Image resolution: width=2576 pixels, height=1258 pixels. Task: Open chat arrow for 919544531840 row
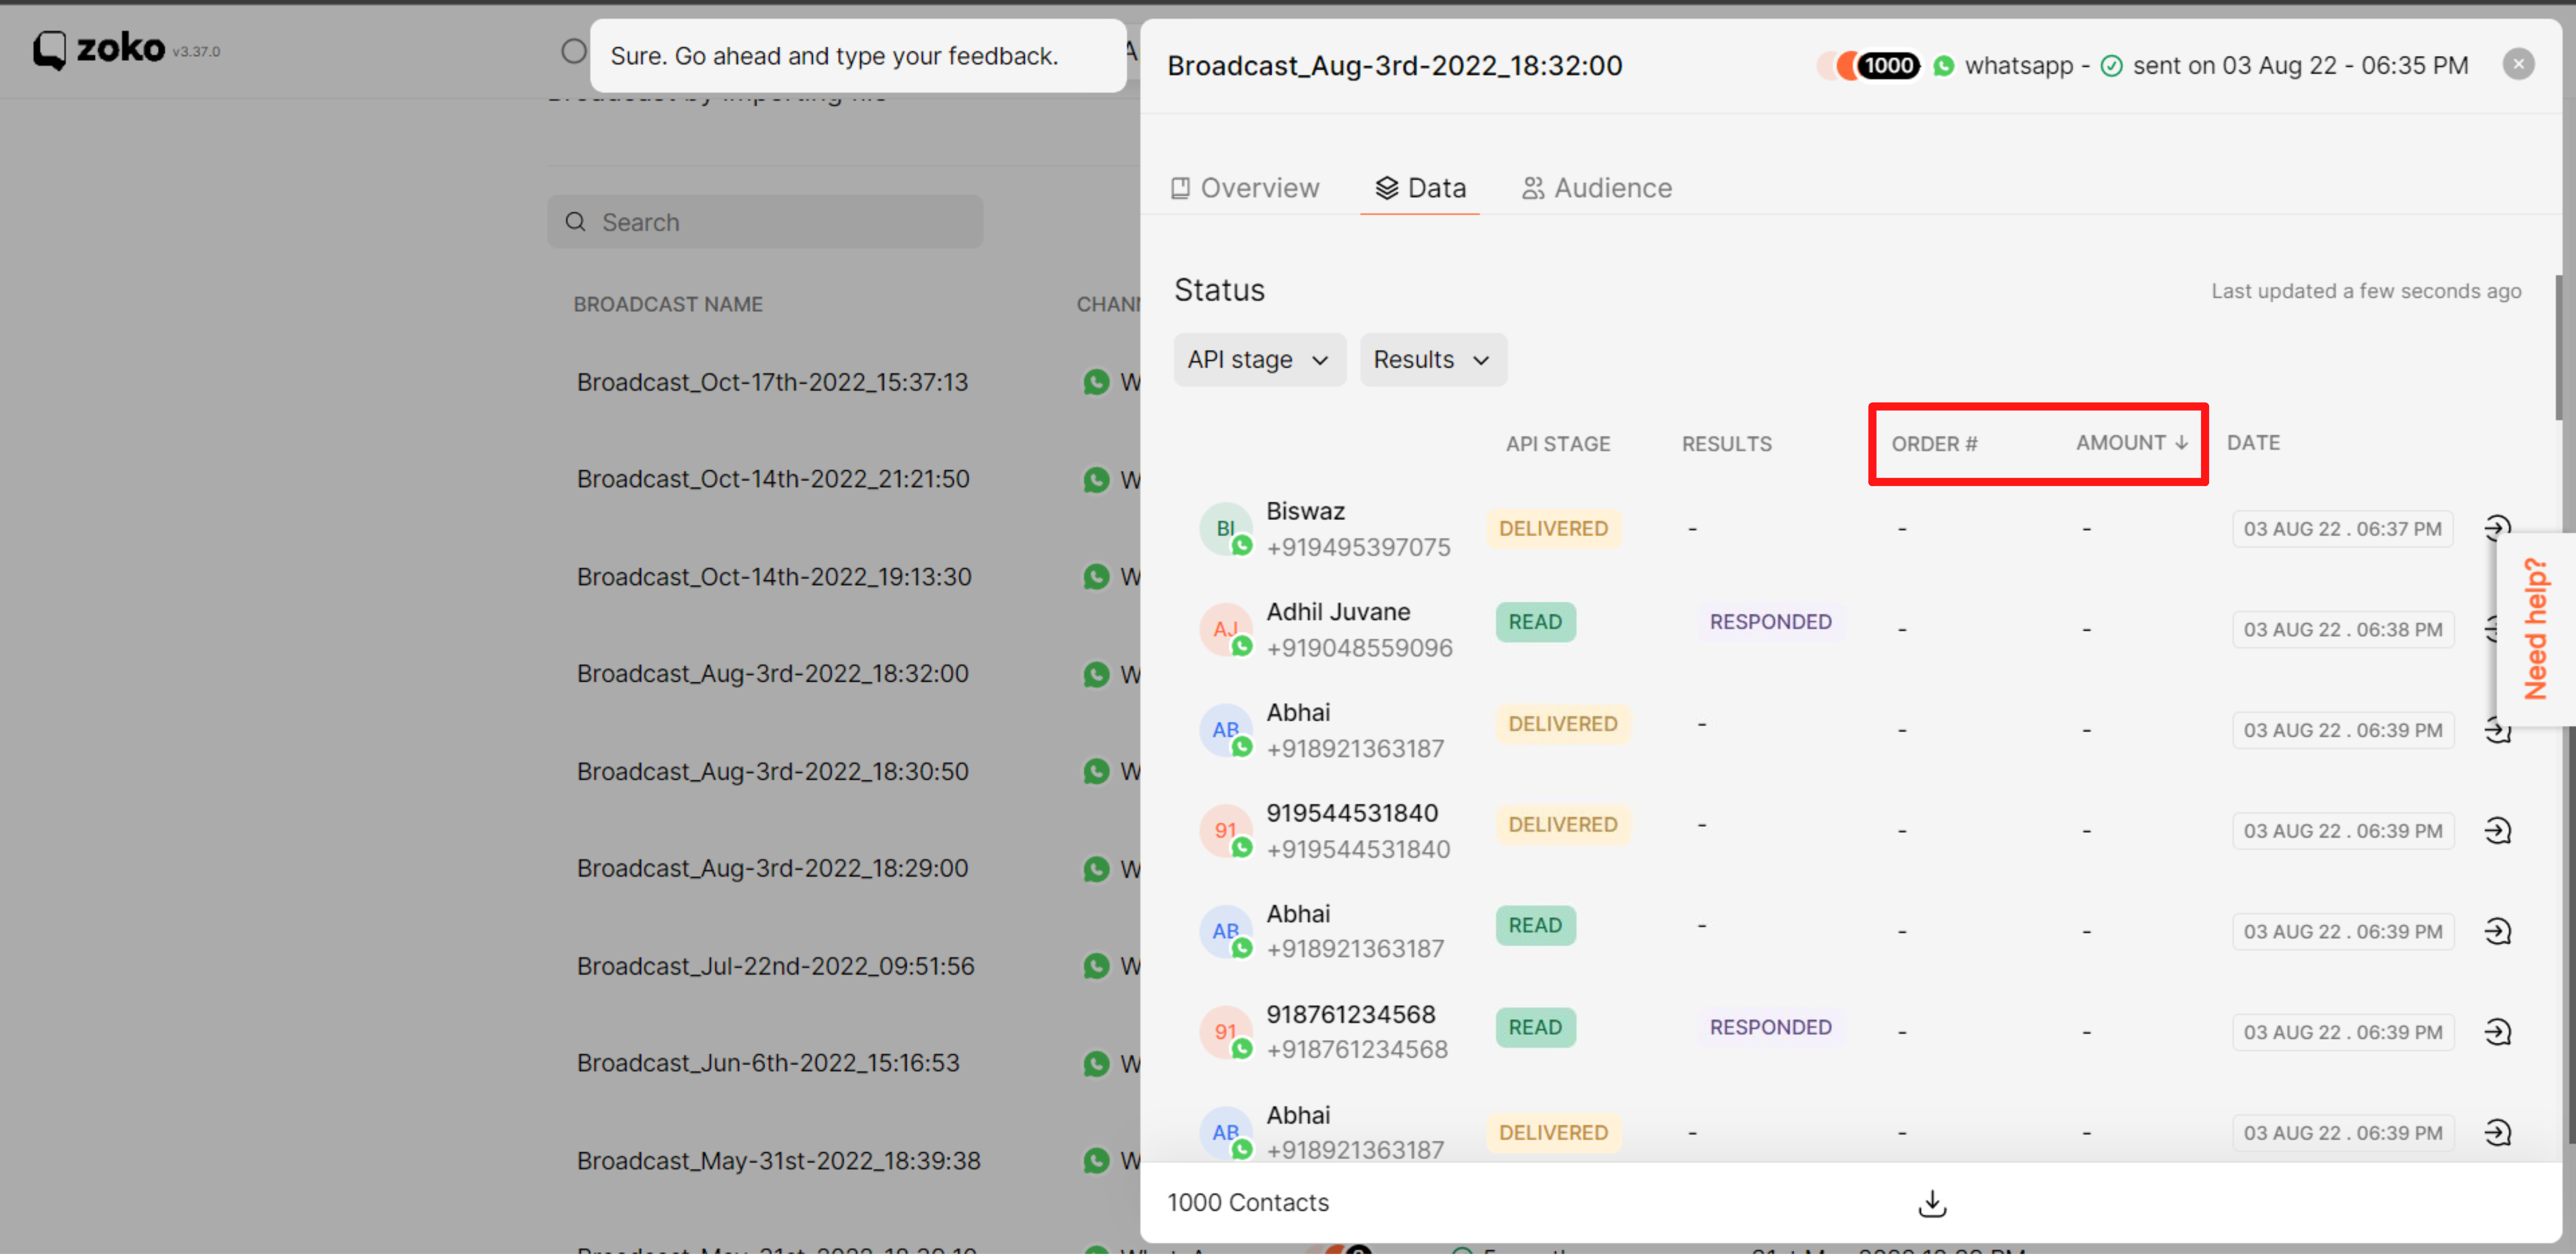[x=2497, y=832]
